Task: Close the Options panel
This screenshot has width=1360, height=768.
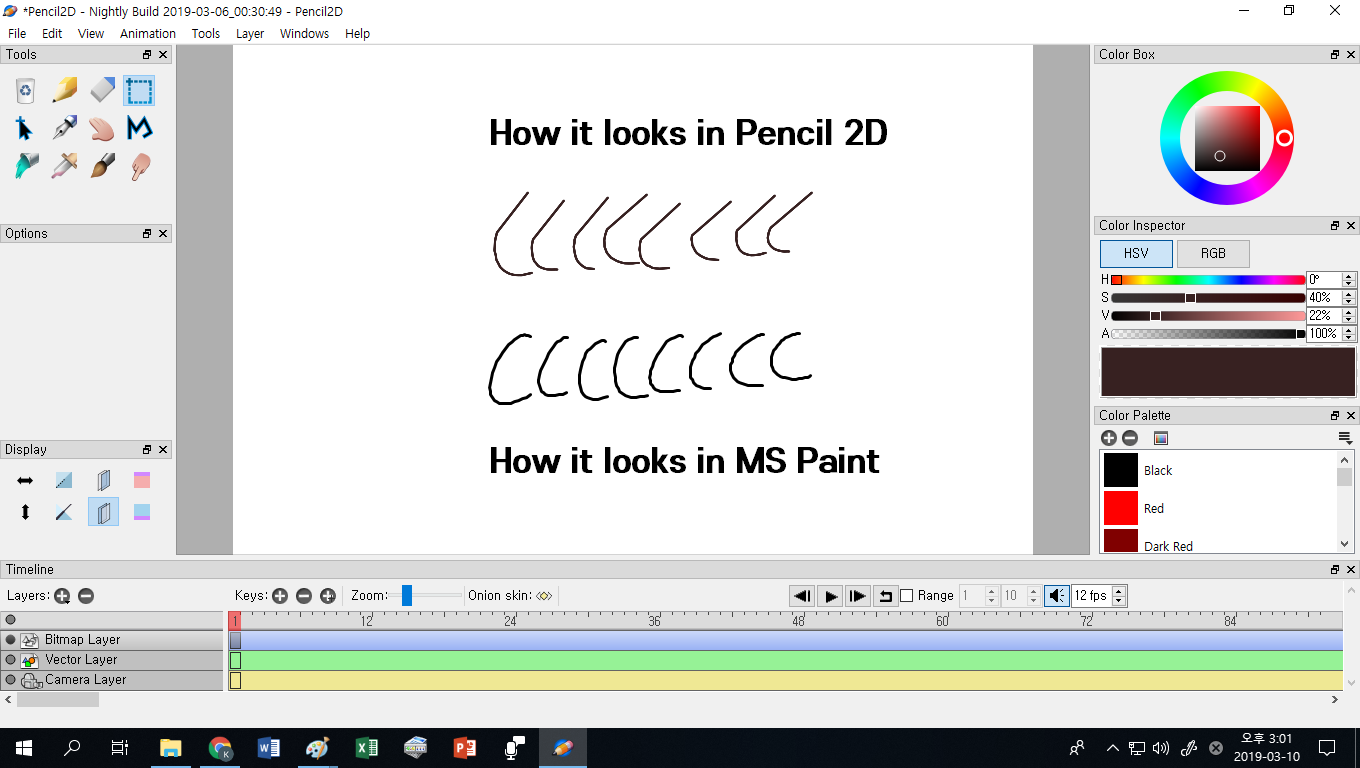Action: pyautogui.click(x=163, y=233)
